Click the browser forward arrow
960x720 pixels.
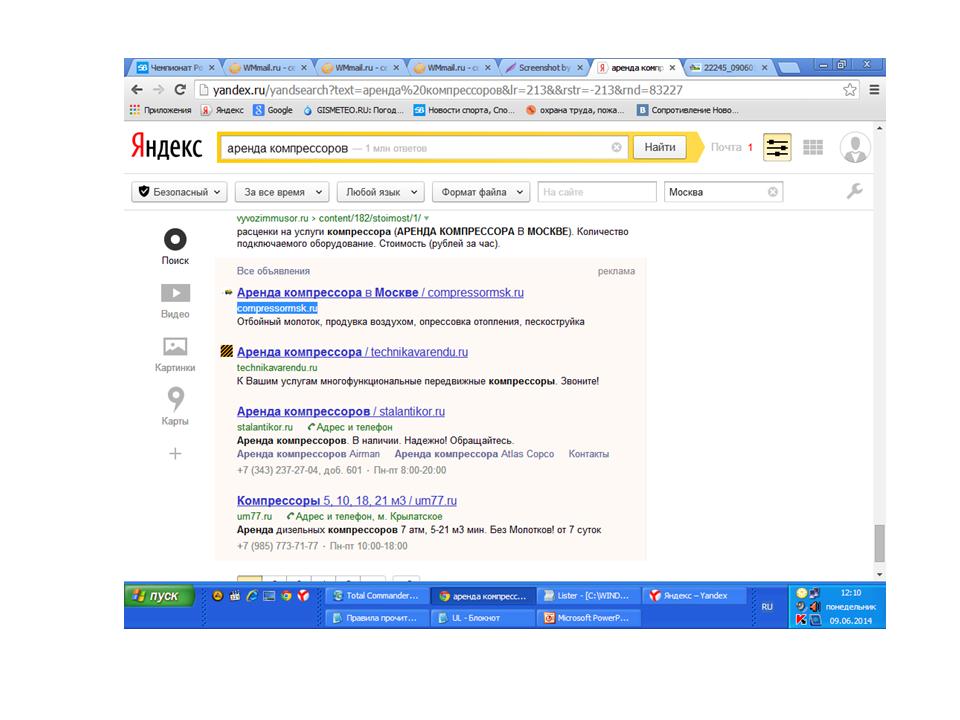[x=159, y=90]
